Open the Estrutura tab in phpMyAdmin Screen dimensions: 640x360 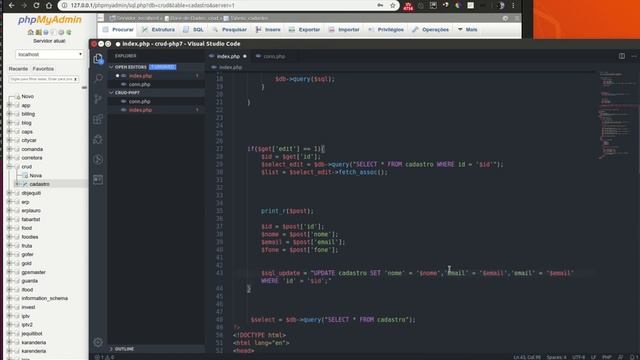(158, 30)
